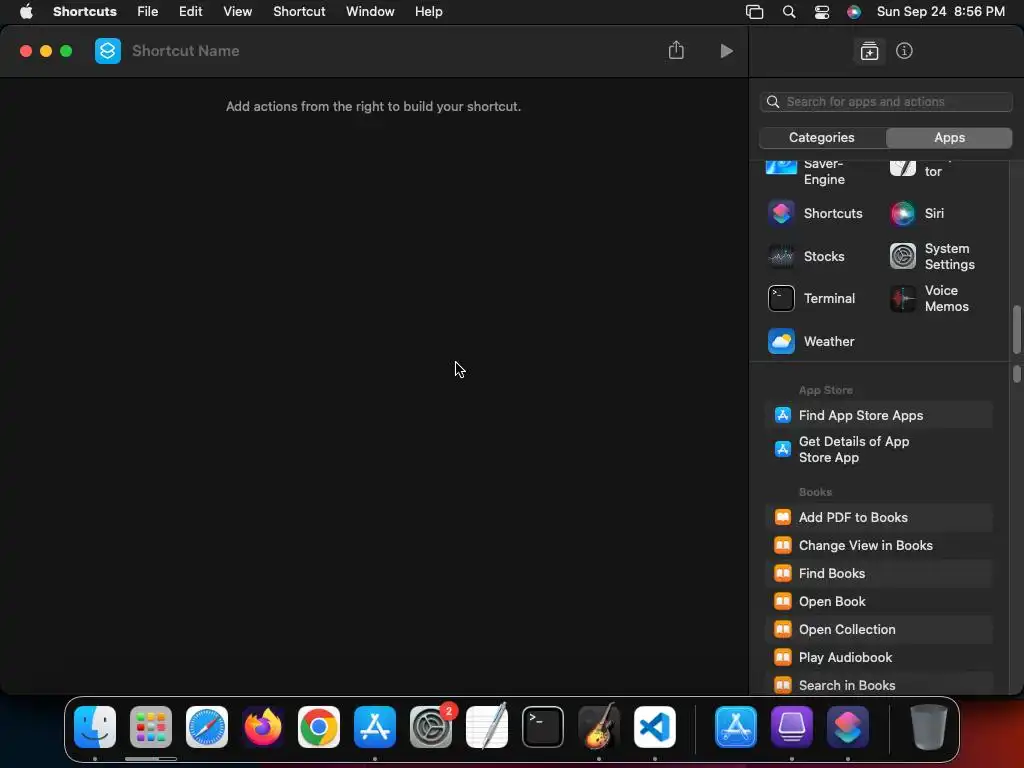Select the Apps tab

[949, 137]
